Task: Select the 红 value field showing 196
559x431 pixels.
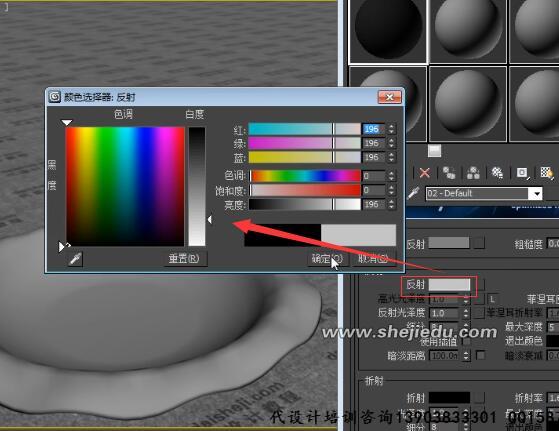Action: click(x=373, y=129)
